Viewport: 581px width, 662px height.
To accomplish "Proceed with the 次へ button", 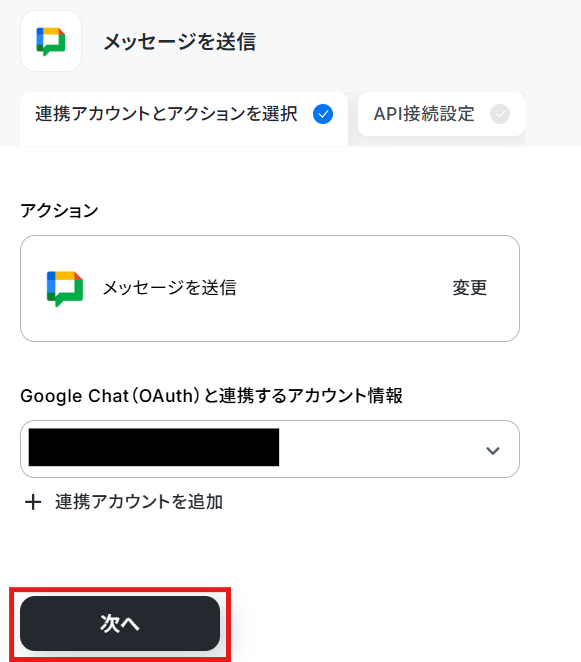I will pyautogui.click(x=120, y=623).
